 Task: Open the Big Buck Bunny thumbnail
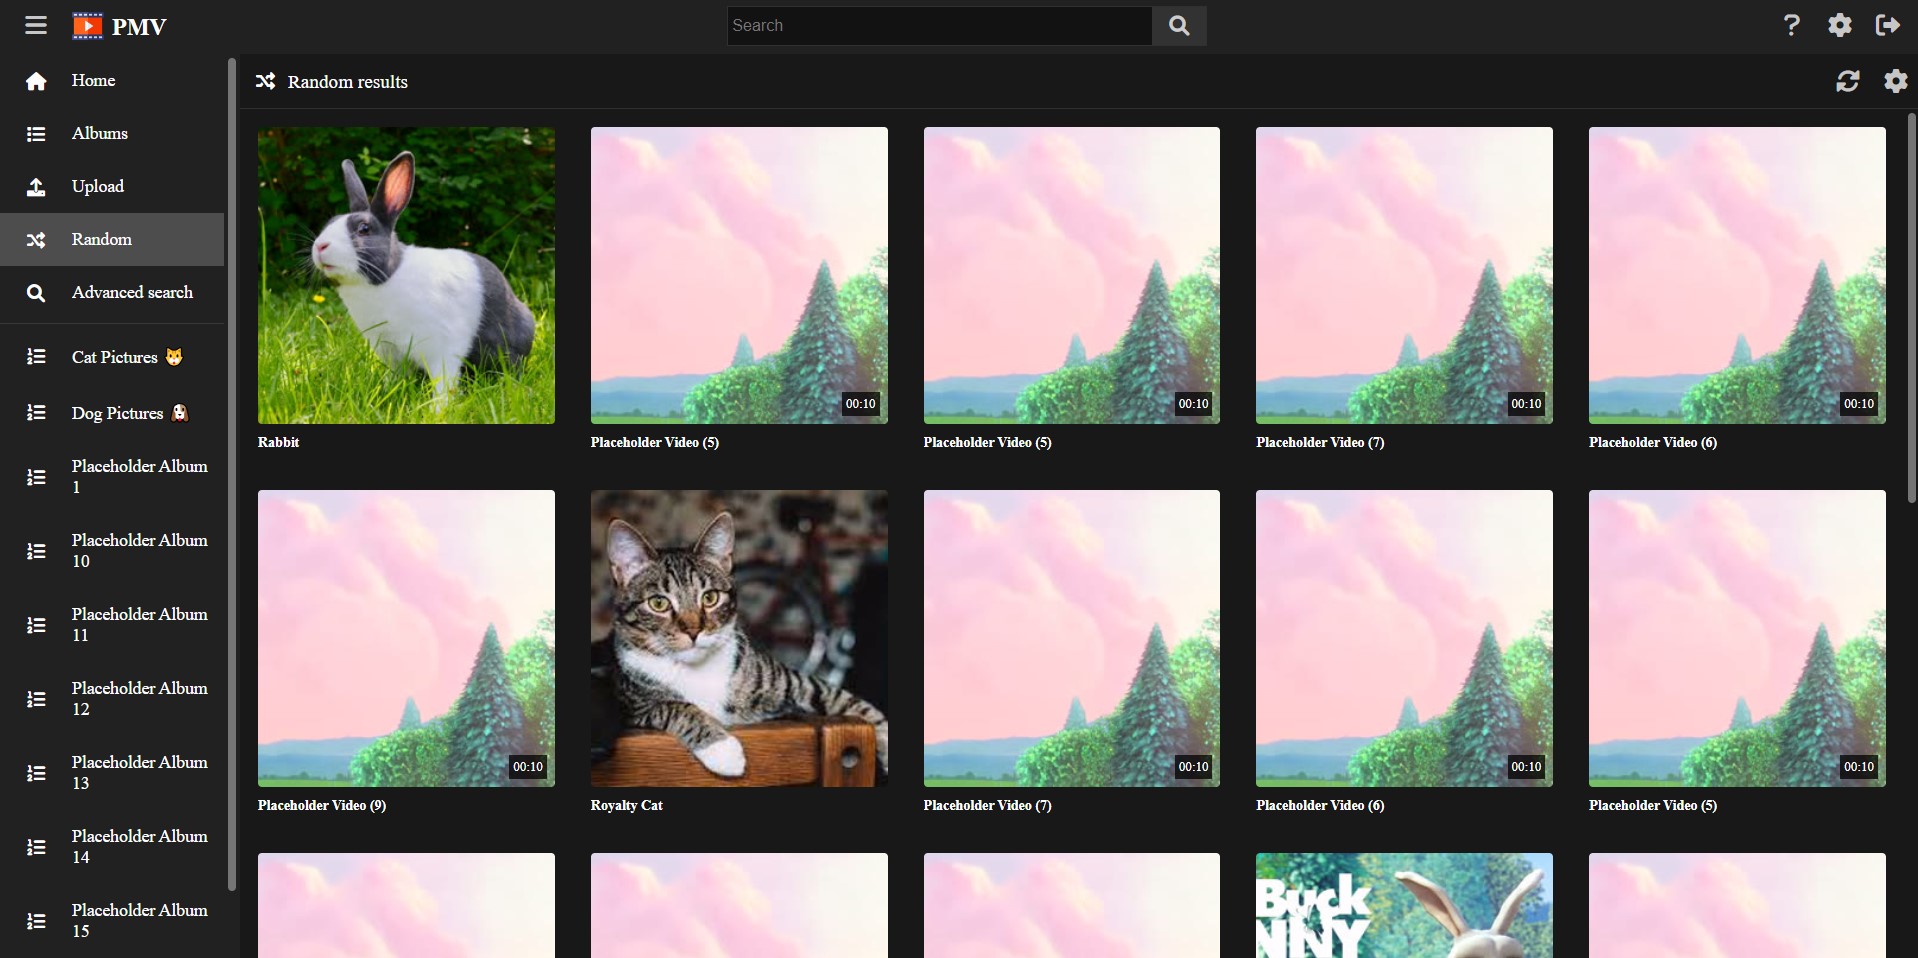[1404, 905]
